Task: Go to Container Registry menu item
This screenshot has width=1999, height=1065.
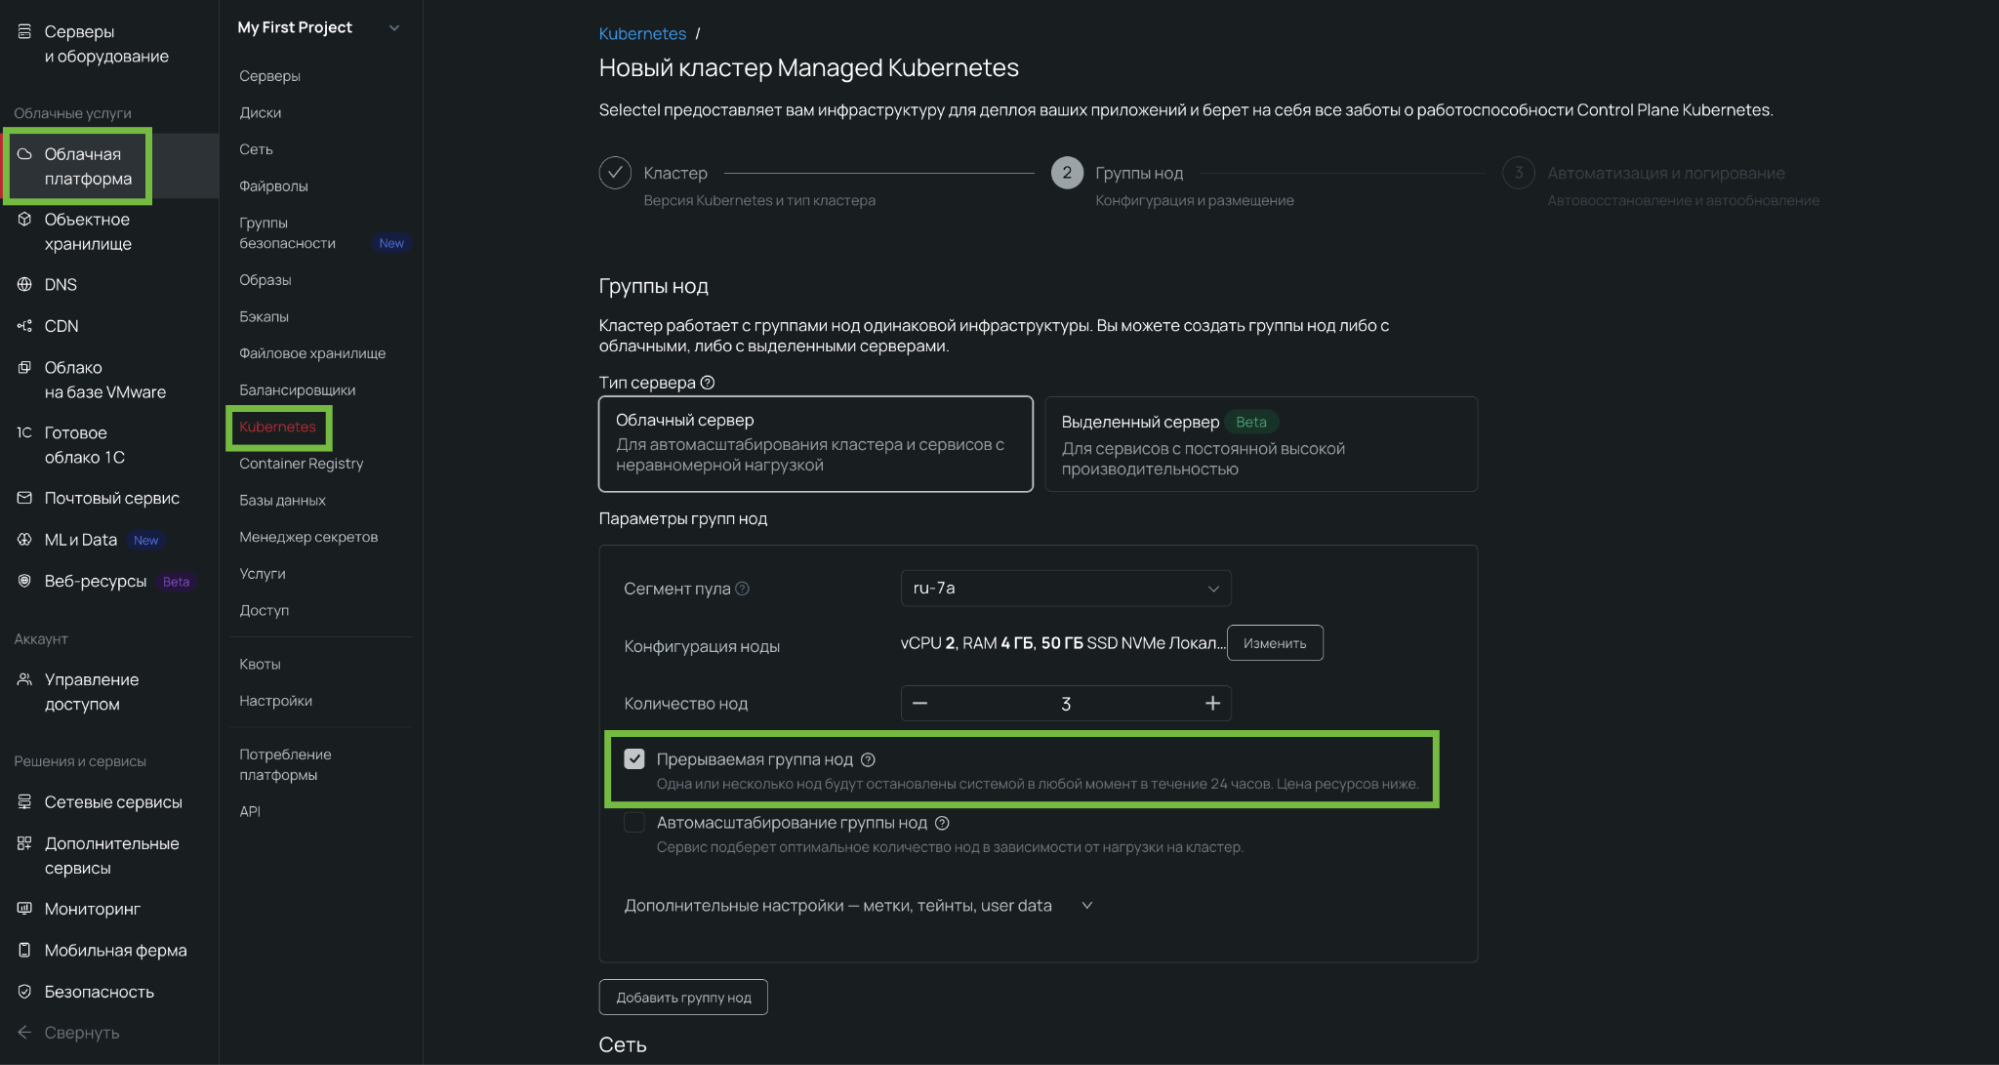Action: tap(300, 463)
